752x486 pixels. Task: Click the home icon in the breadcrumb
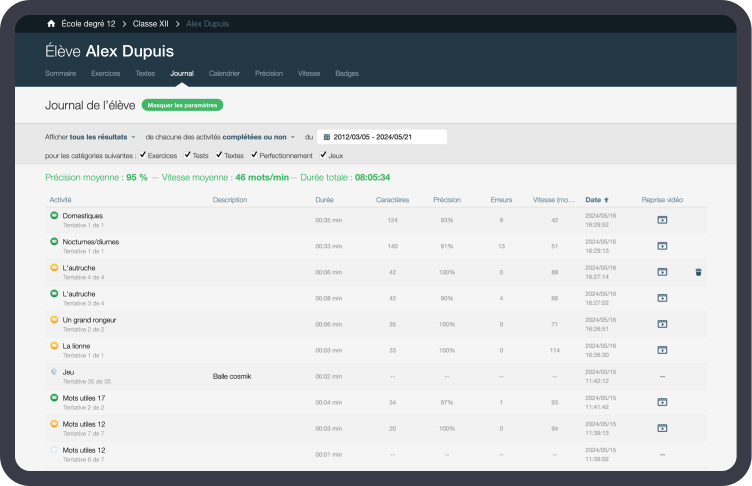click(51, 22)
